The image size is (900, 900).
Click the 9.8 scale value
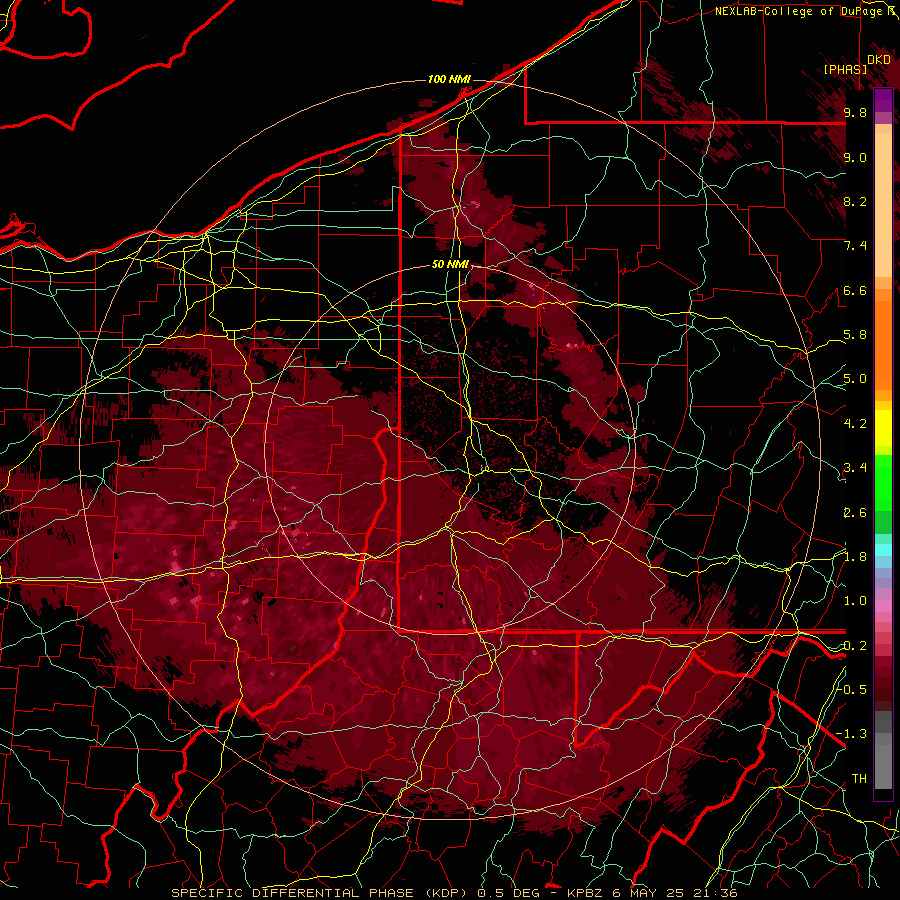pos(855,112)
